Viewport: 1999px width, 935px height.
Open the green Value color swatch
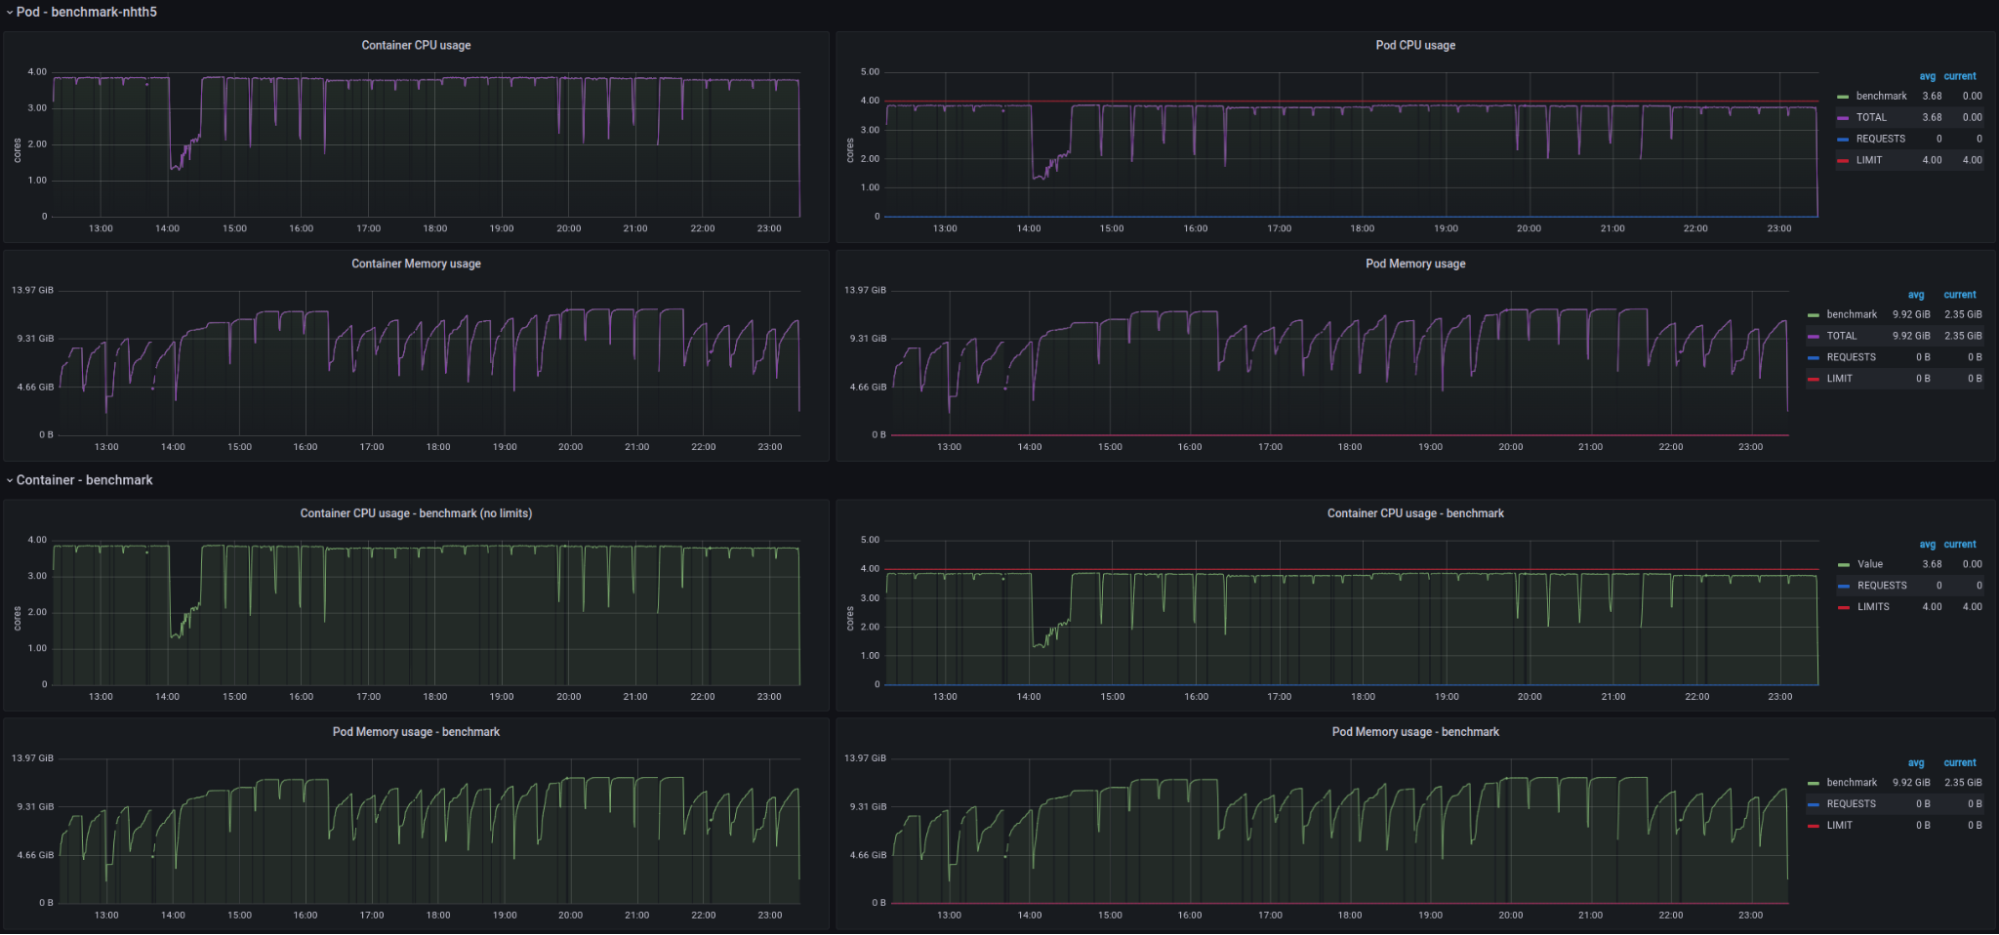(1844, 565)
